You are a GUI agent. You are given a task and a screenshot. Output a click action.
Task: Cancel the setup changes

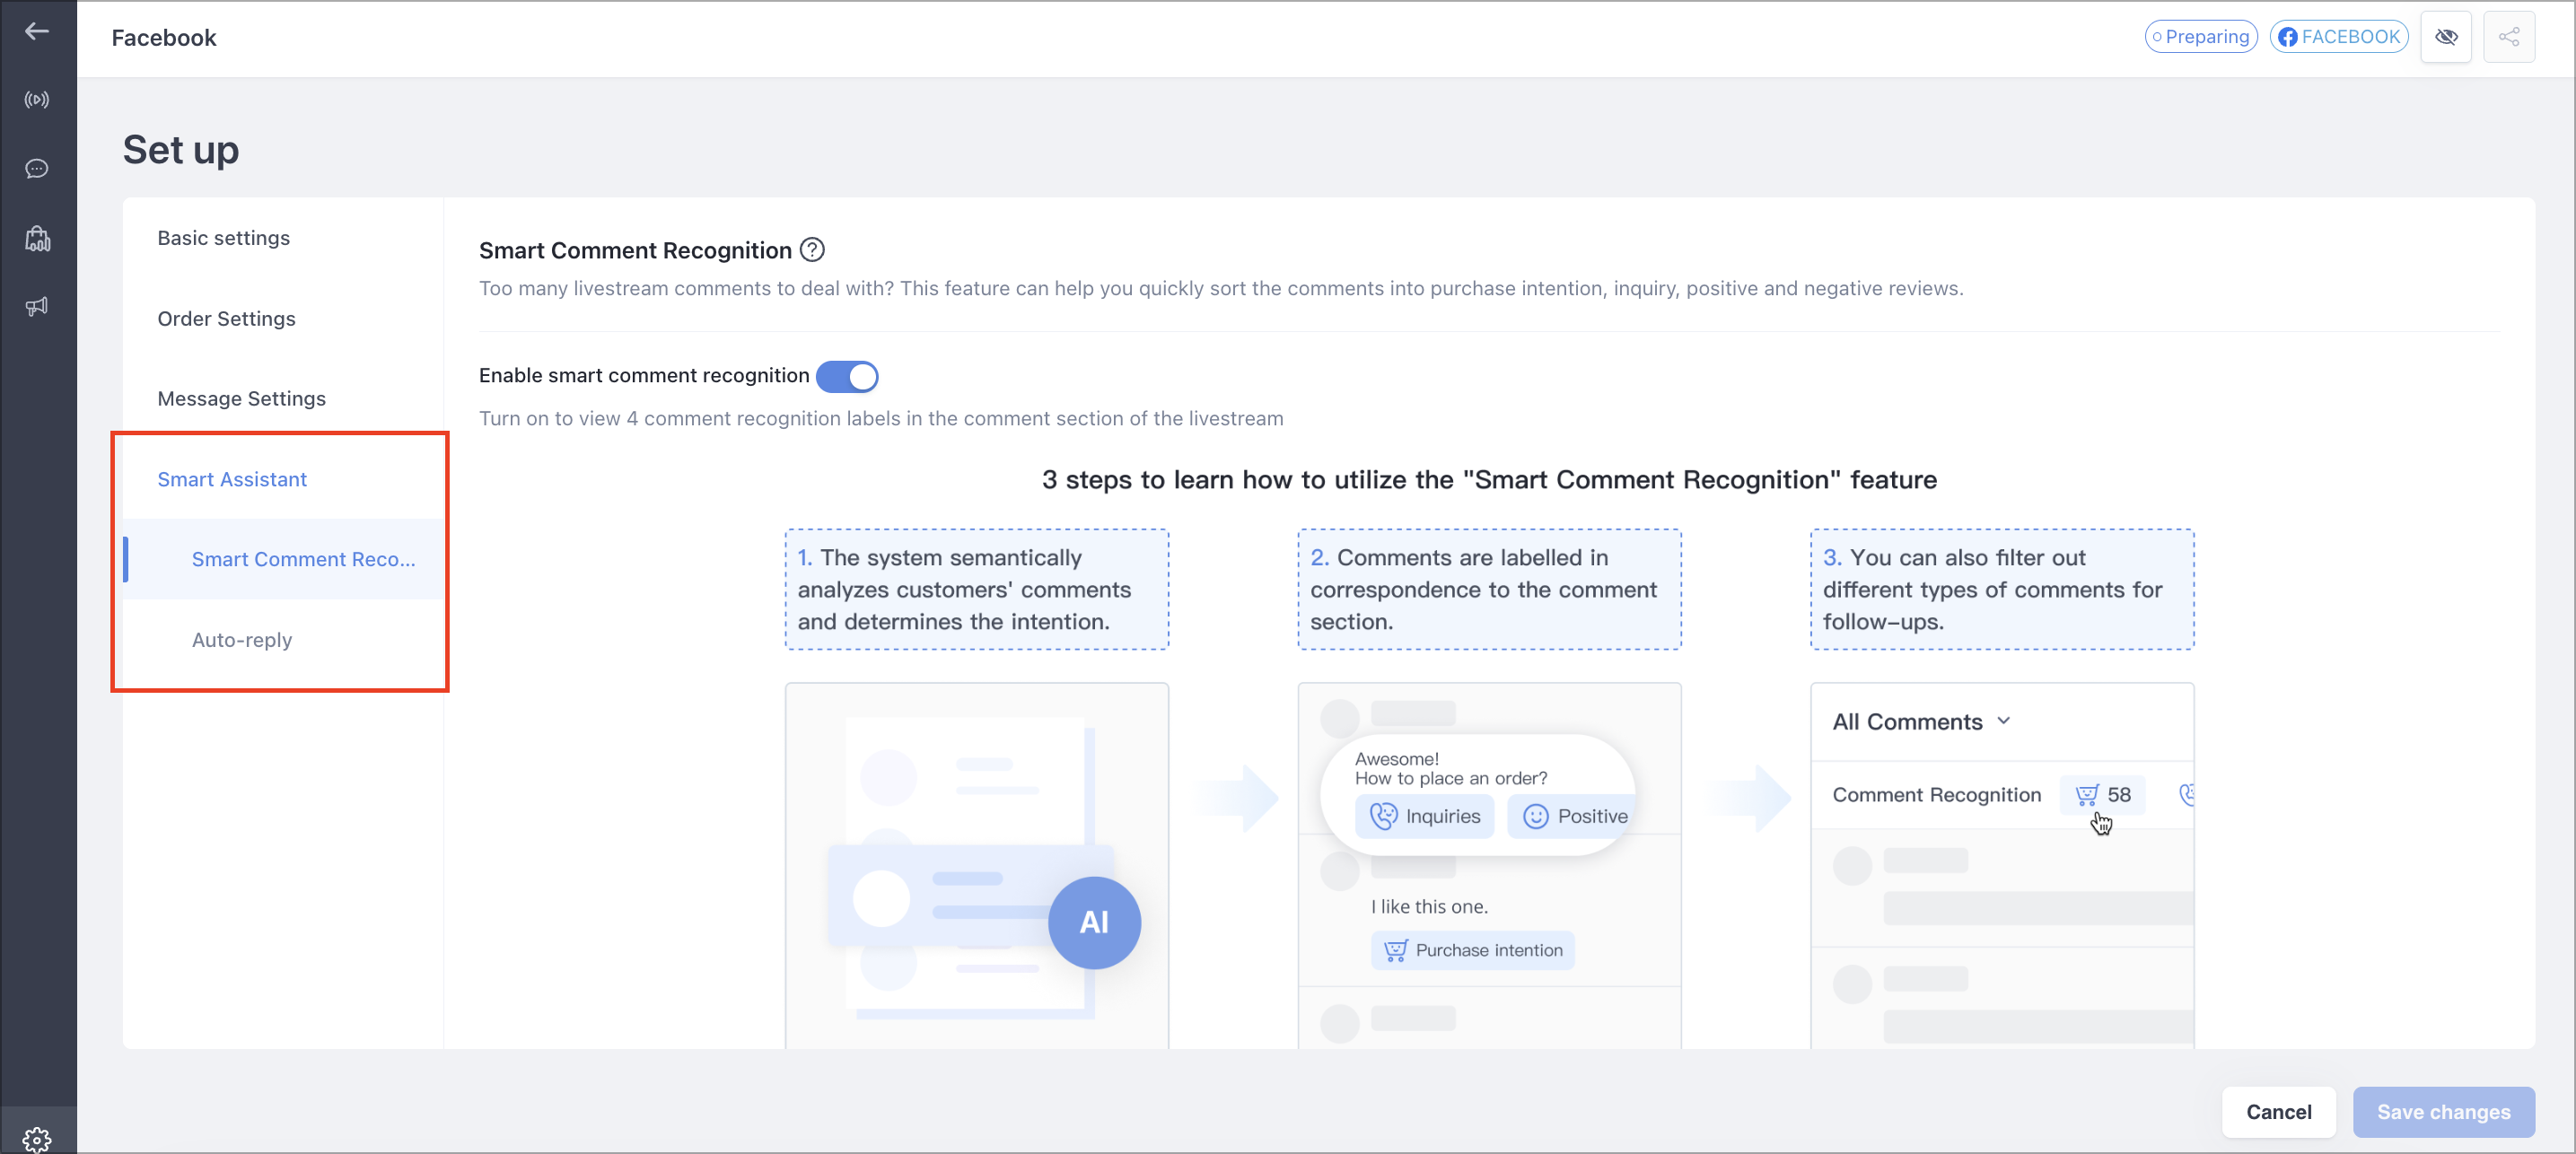point(2278,1111)
